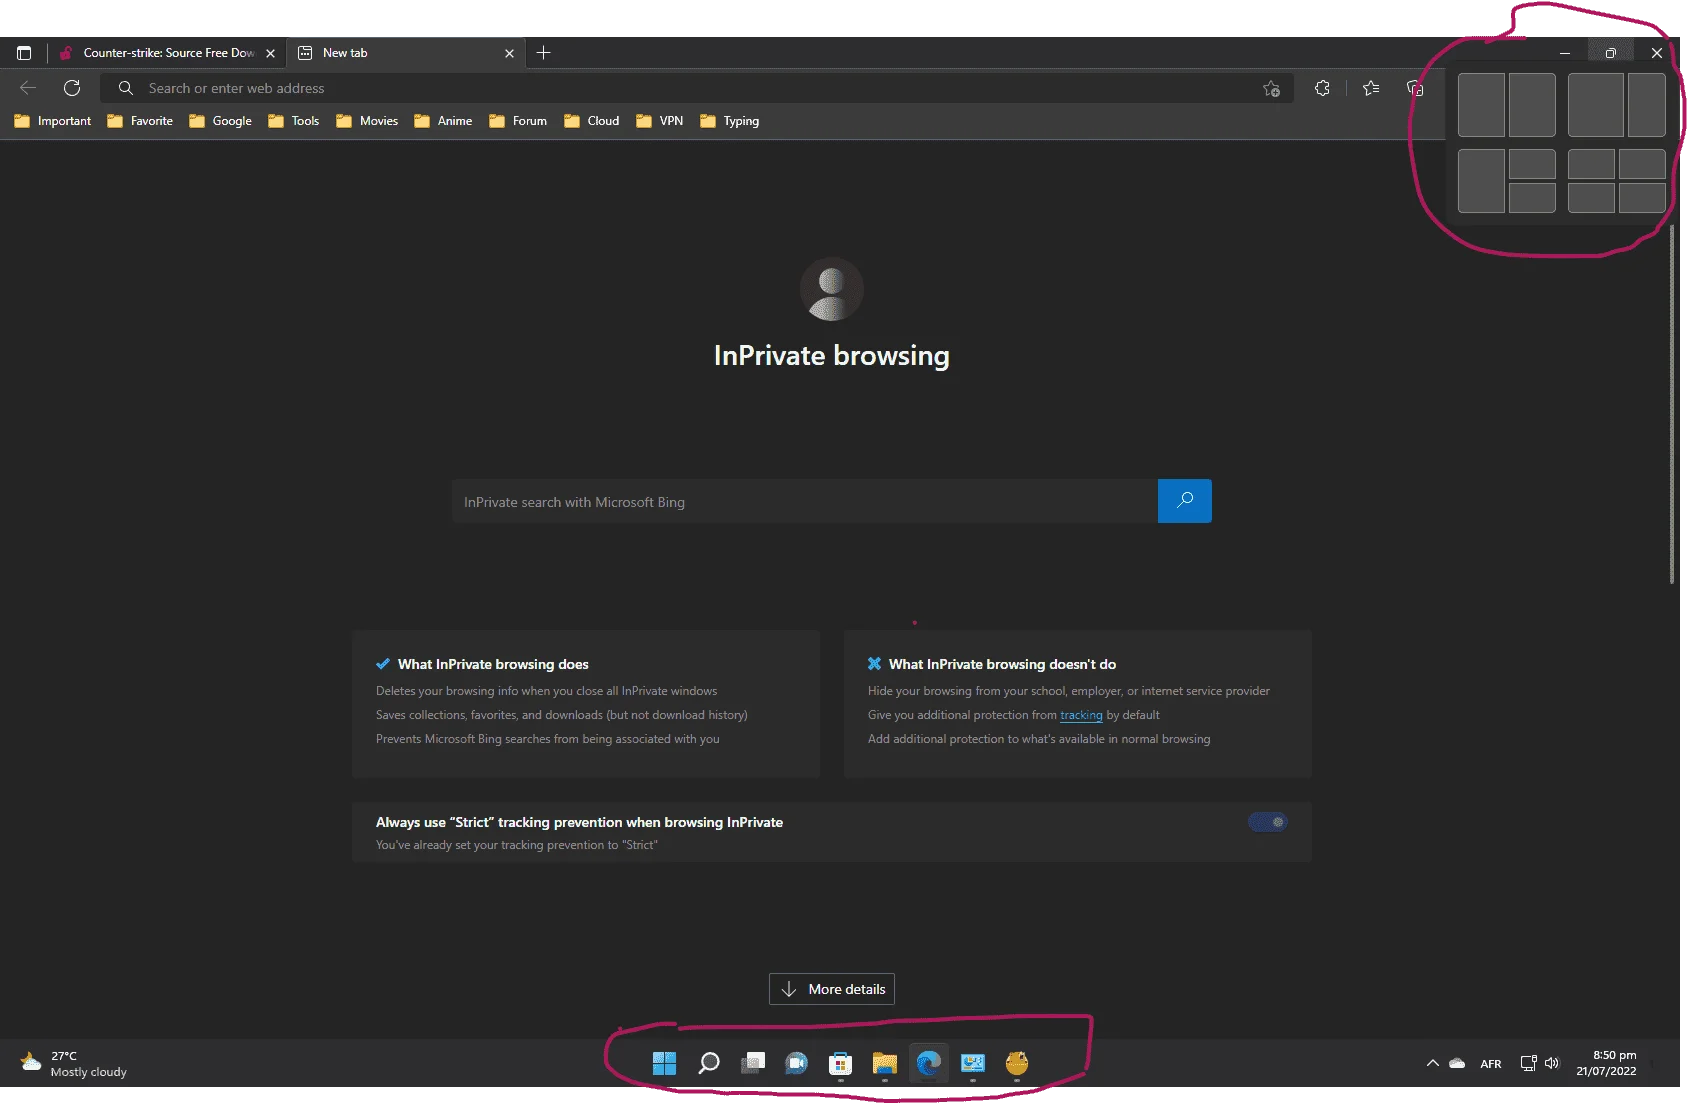The height and width of the screenshot is (1104, 1687).
Task: Open a new tab with plus icon
Action: coord(543,53)
